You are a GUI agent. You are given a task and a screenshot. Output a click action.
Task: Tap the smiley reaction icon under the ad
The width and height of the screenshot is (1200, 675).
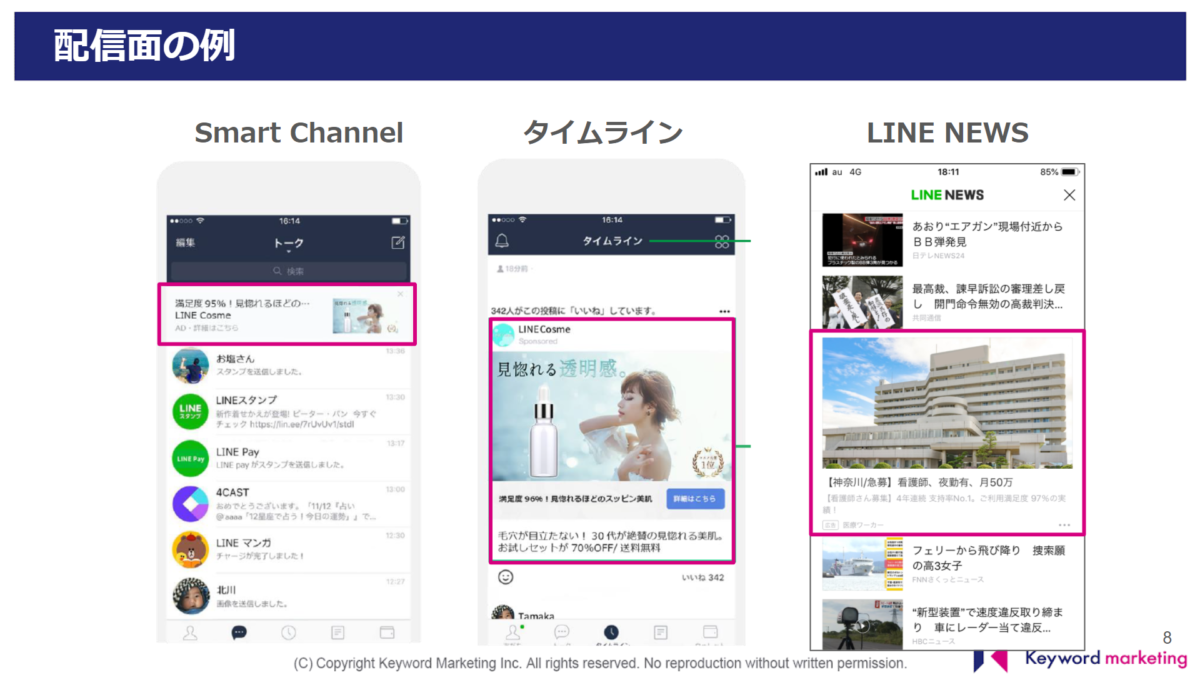pyautogui.click(x=506, y=577)
